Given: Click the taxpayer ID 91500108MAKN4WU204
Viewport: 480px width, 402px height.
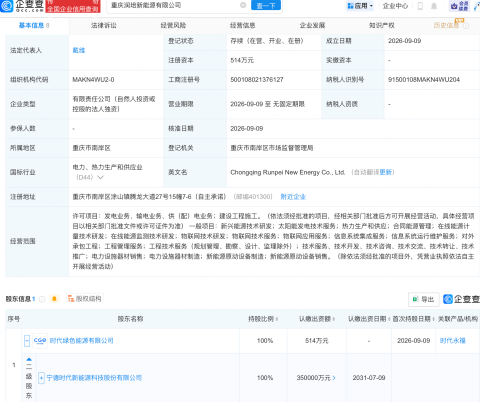Looking at the screenshot, I should pos(424,80).
